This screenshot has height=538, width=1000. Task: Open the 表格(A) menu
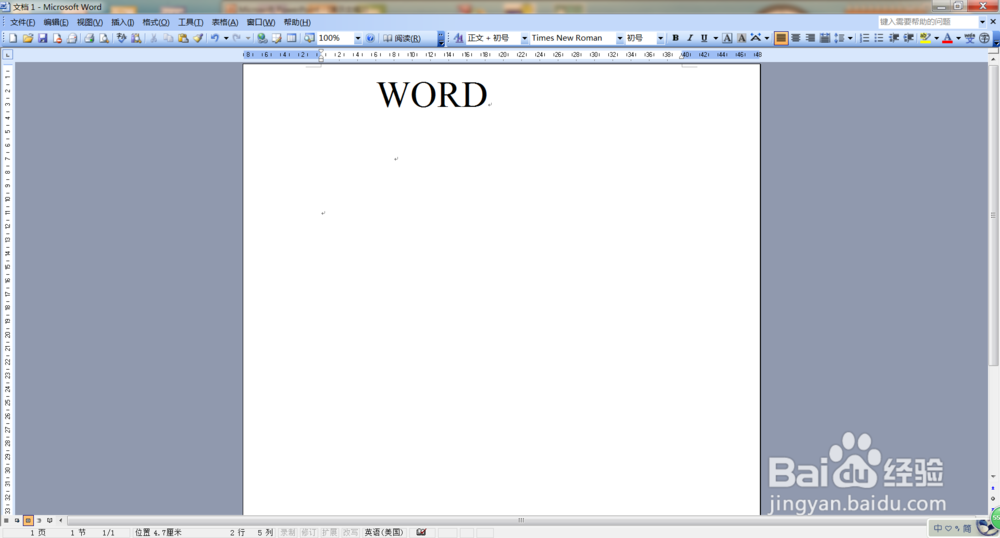coord(224,22)
